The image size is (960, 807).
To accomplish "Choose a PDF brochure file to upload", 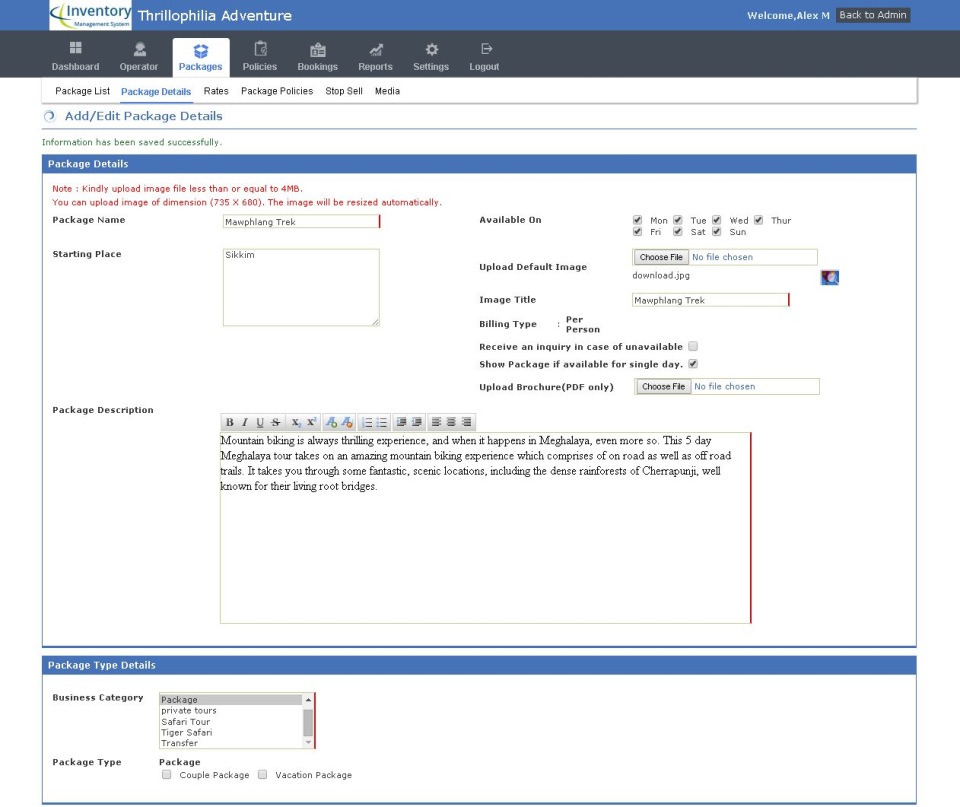I will tap(661, 386).
